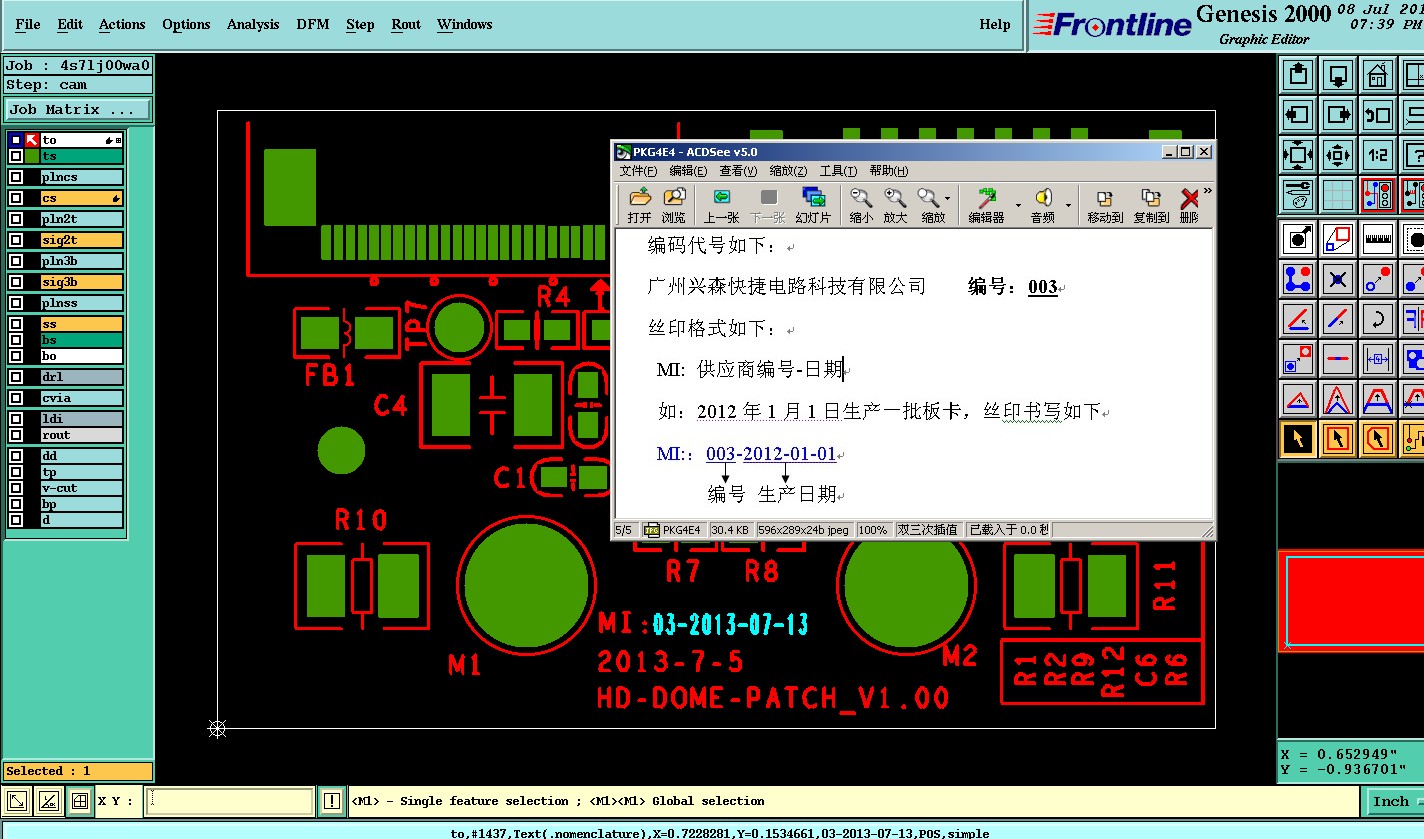Open Editor dropdown arrow in ACDSee toolbar

click(1019, 205)
